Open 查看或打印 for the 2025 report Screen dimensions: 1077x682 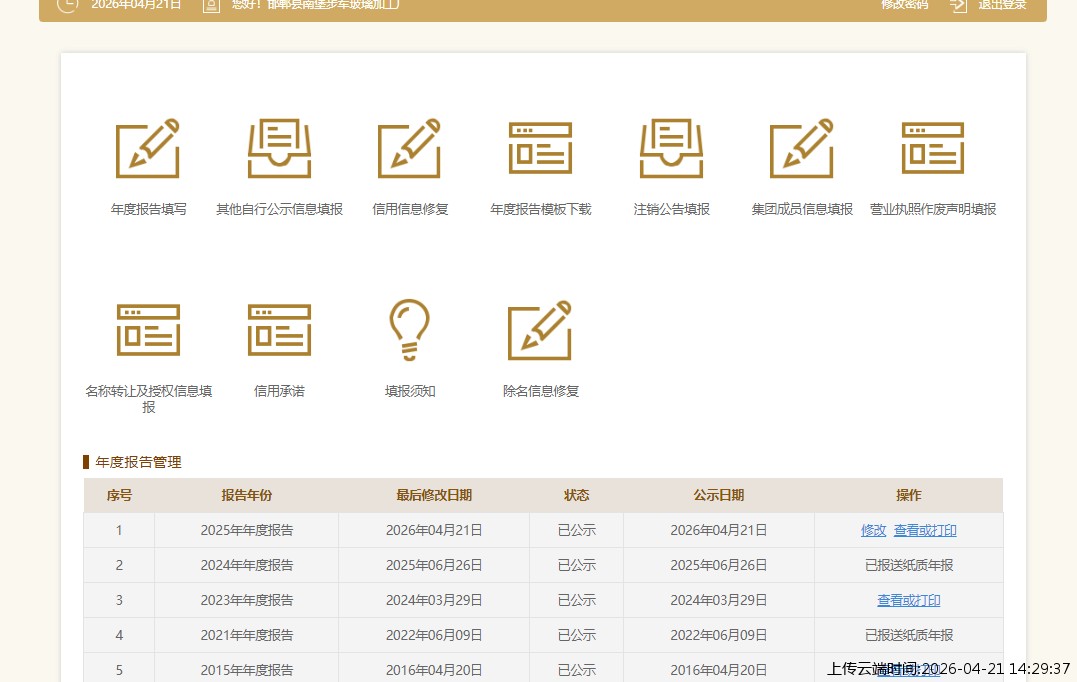pos(925,530)
